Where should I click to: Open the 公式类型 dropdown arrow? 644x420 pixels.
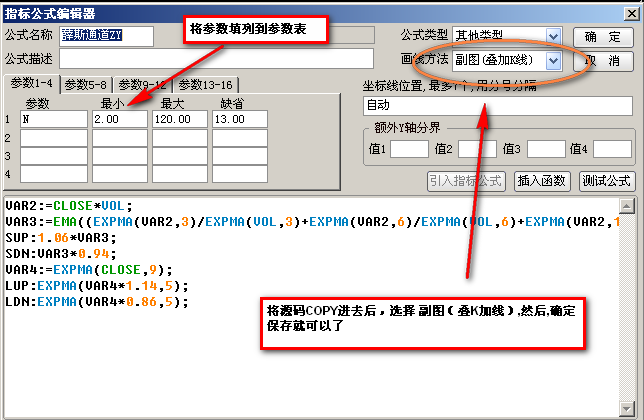point(553,36)
